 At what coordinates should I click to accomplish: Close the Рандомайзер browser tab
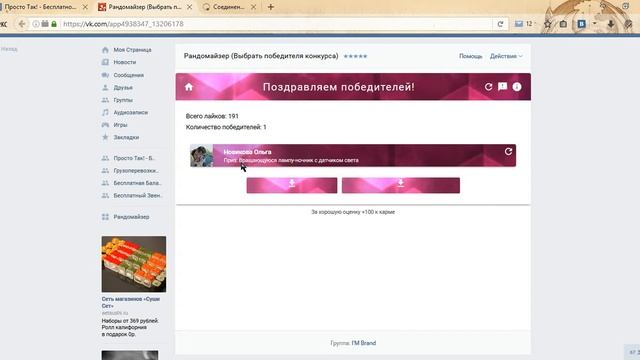(x=189, y=7)
